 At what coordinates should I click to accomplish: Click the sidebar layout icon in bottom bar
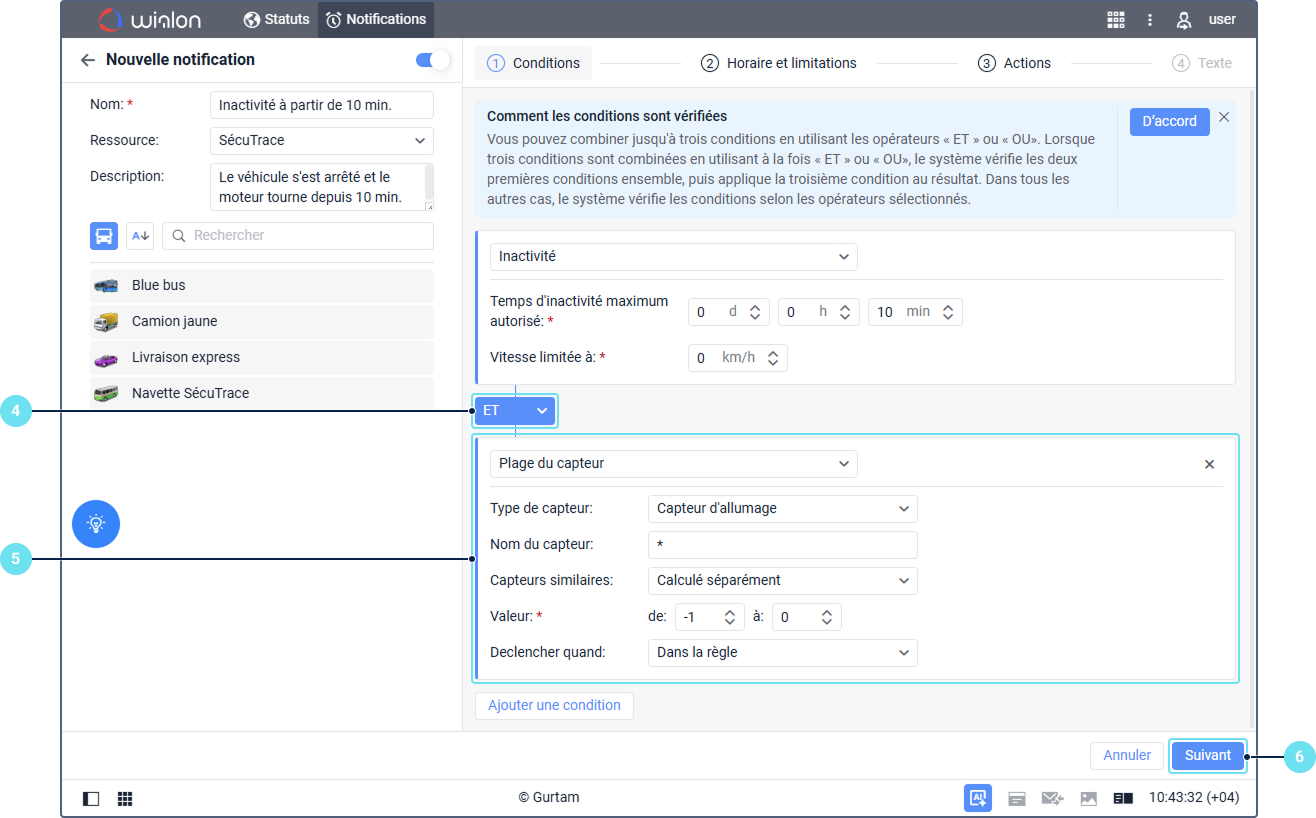91,798
